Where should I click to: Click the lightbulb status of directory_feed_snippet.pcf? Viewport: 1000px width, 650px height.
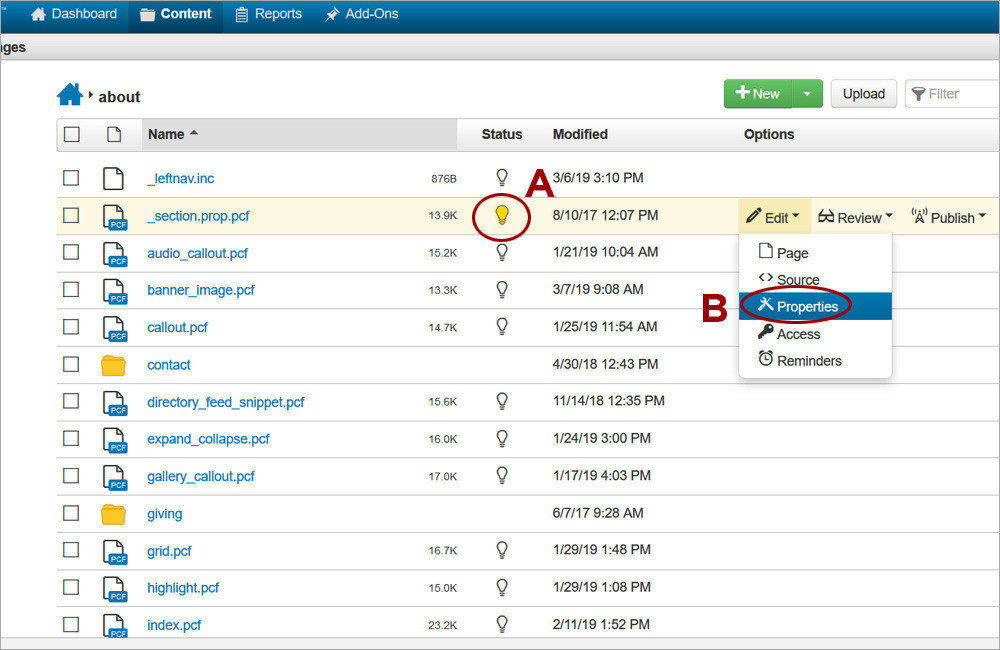[502, 401]
